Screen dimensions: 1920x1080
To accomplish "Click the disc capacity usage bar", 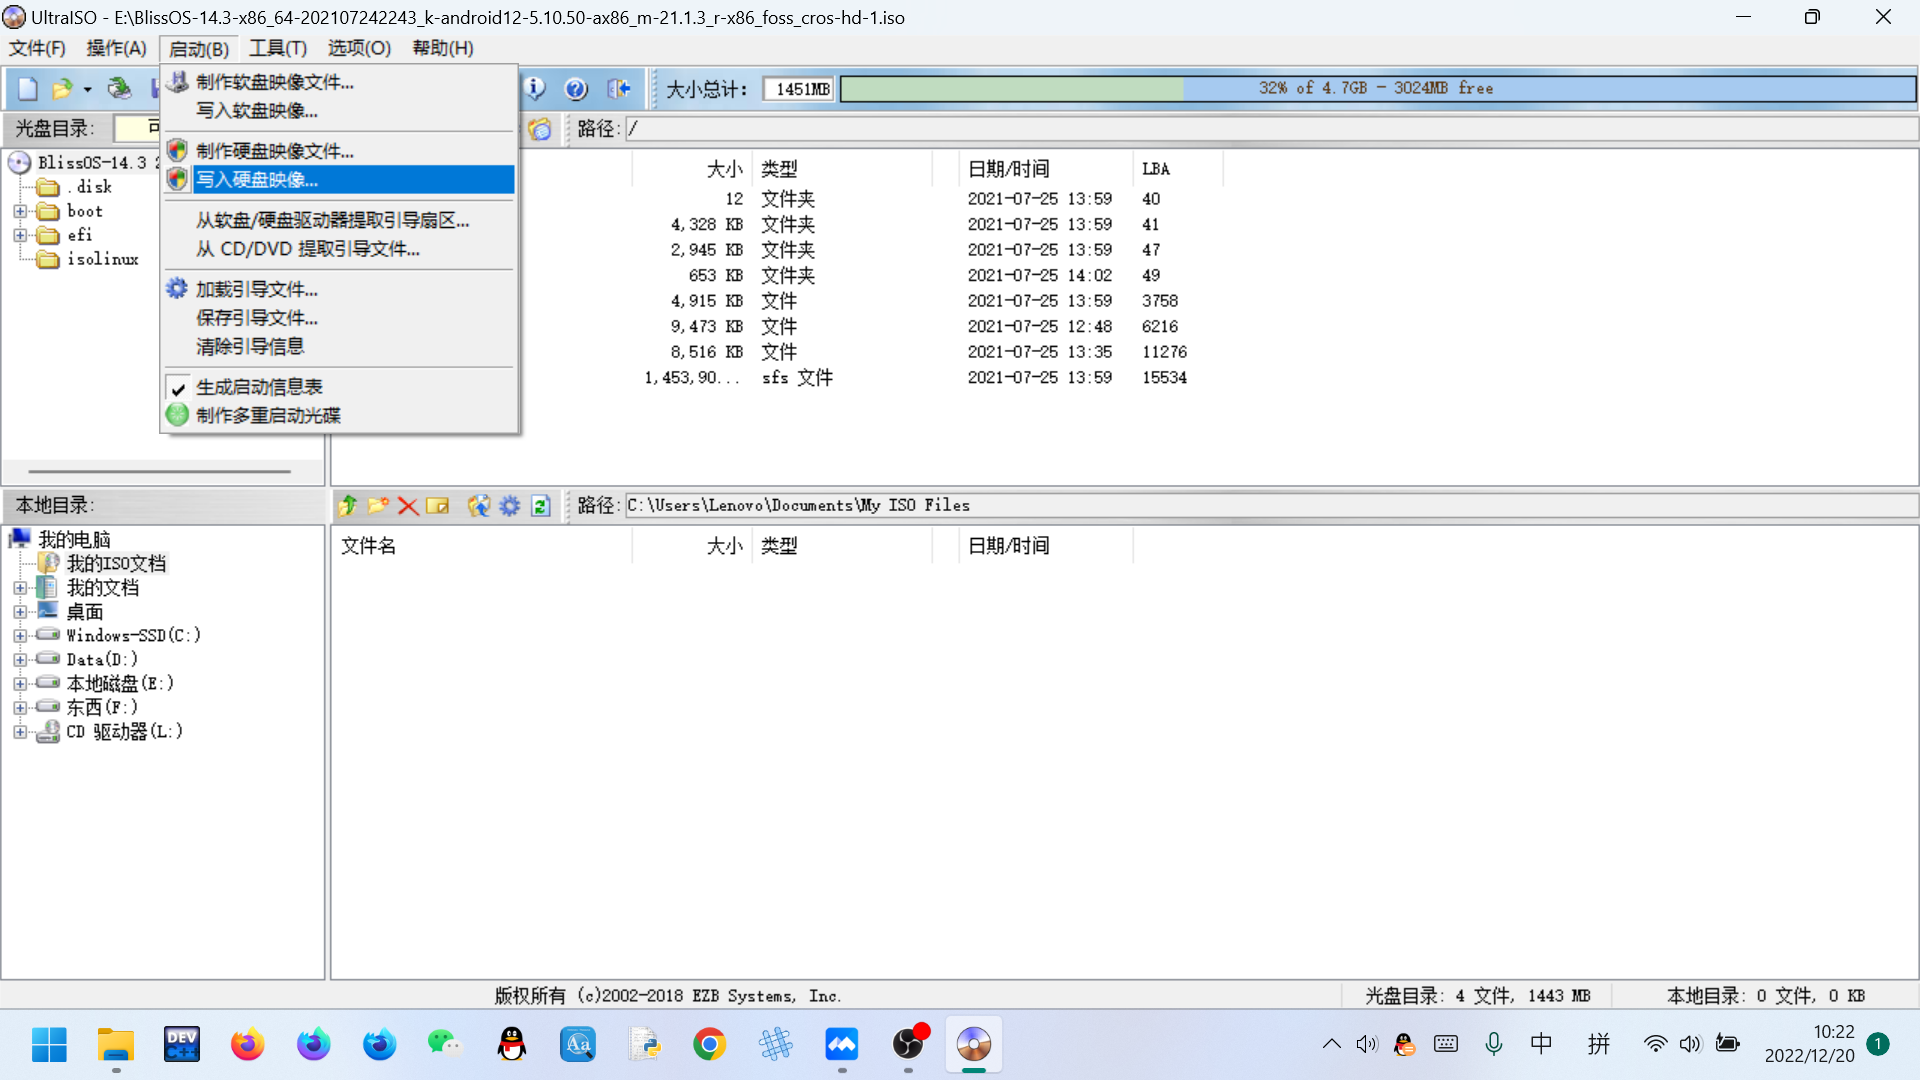I will (x=1376, y=89).
